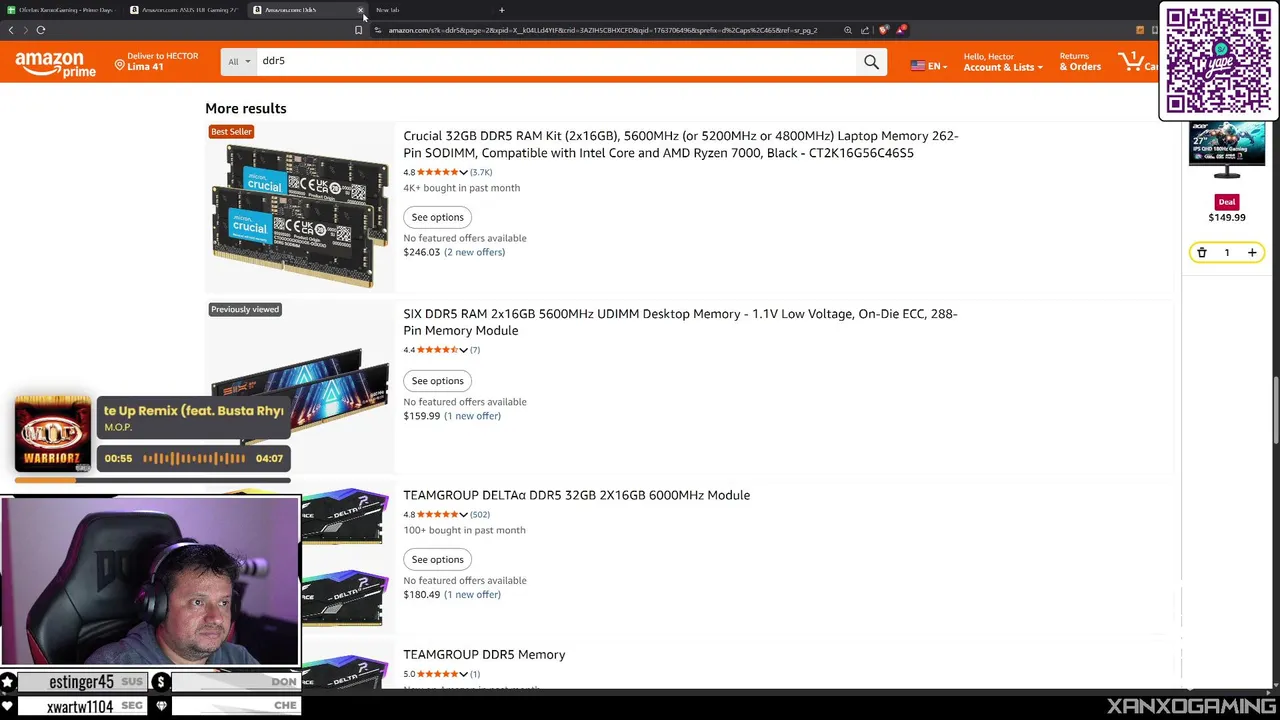Click the $246.03 price text
The image size is (1280, 720).
coord(421,252)
